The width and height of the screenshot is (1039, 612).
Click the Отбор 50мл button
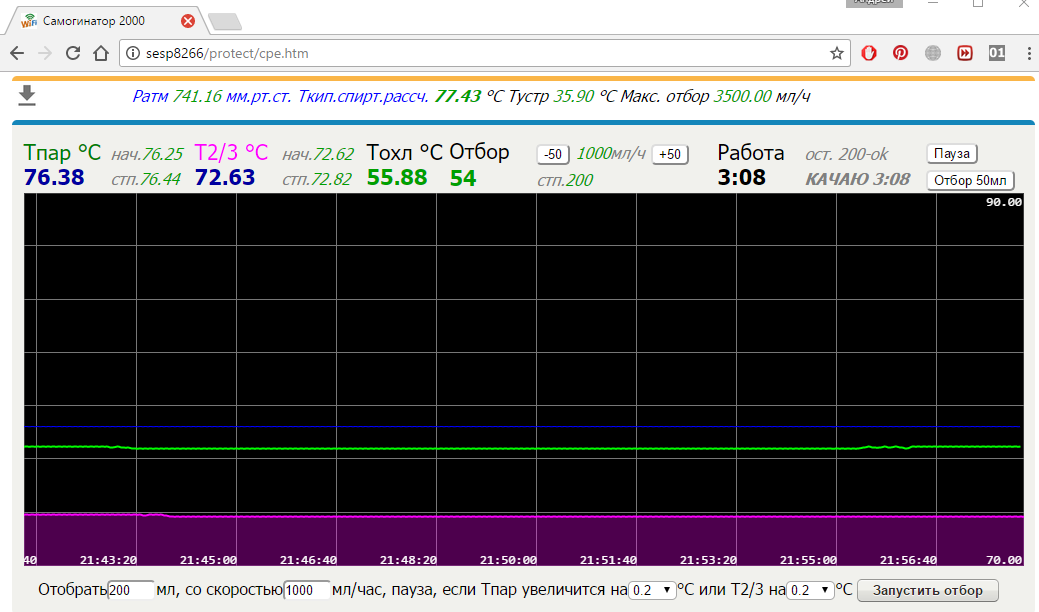(970, 181)
